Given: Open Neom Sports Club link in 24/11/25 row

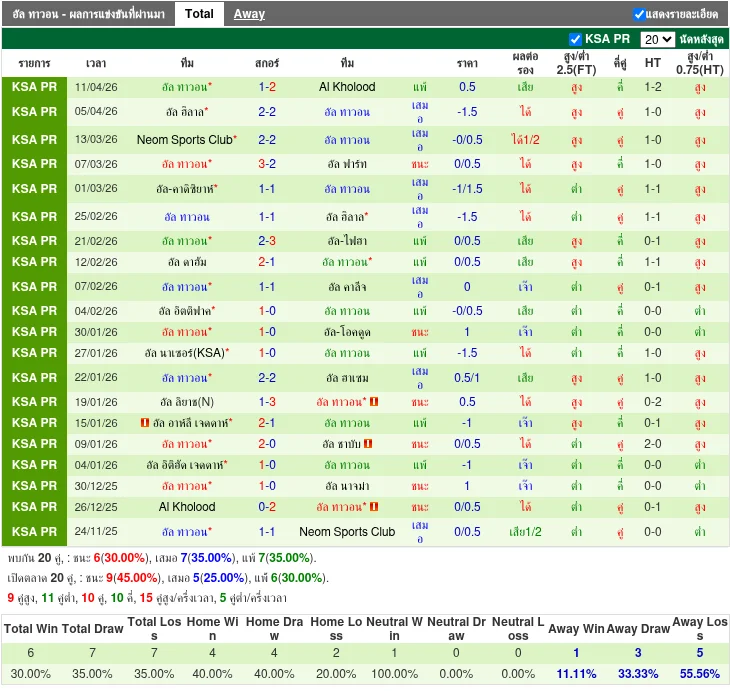Looking at the screenshot, I should tap(347, 532).
